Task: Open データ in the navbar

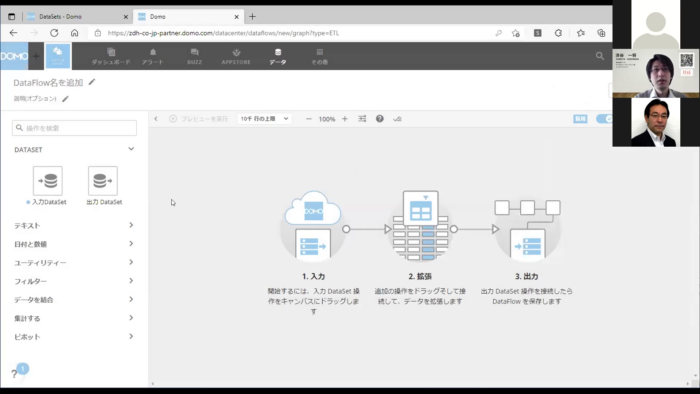Action: [x=278, y=56]
